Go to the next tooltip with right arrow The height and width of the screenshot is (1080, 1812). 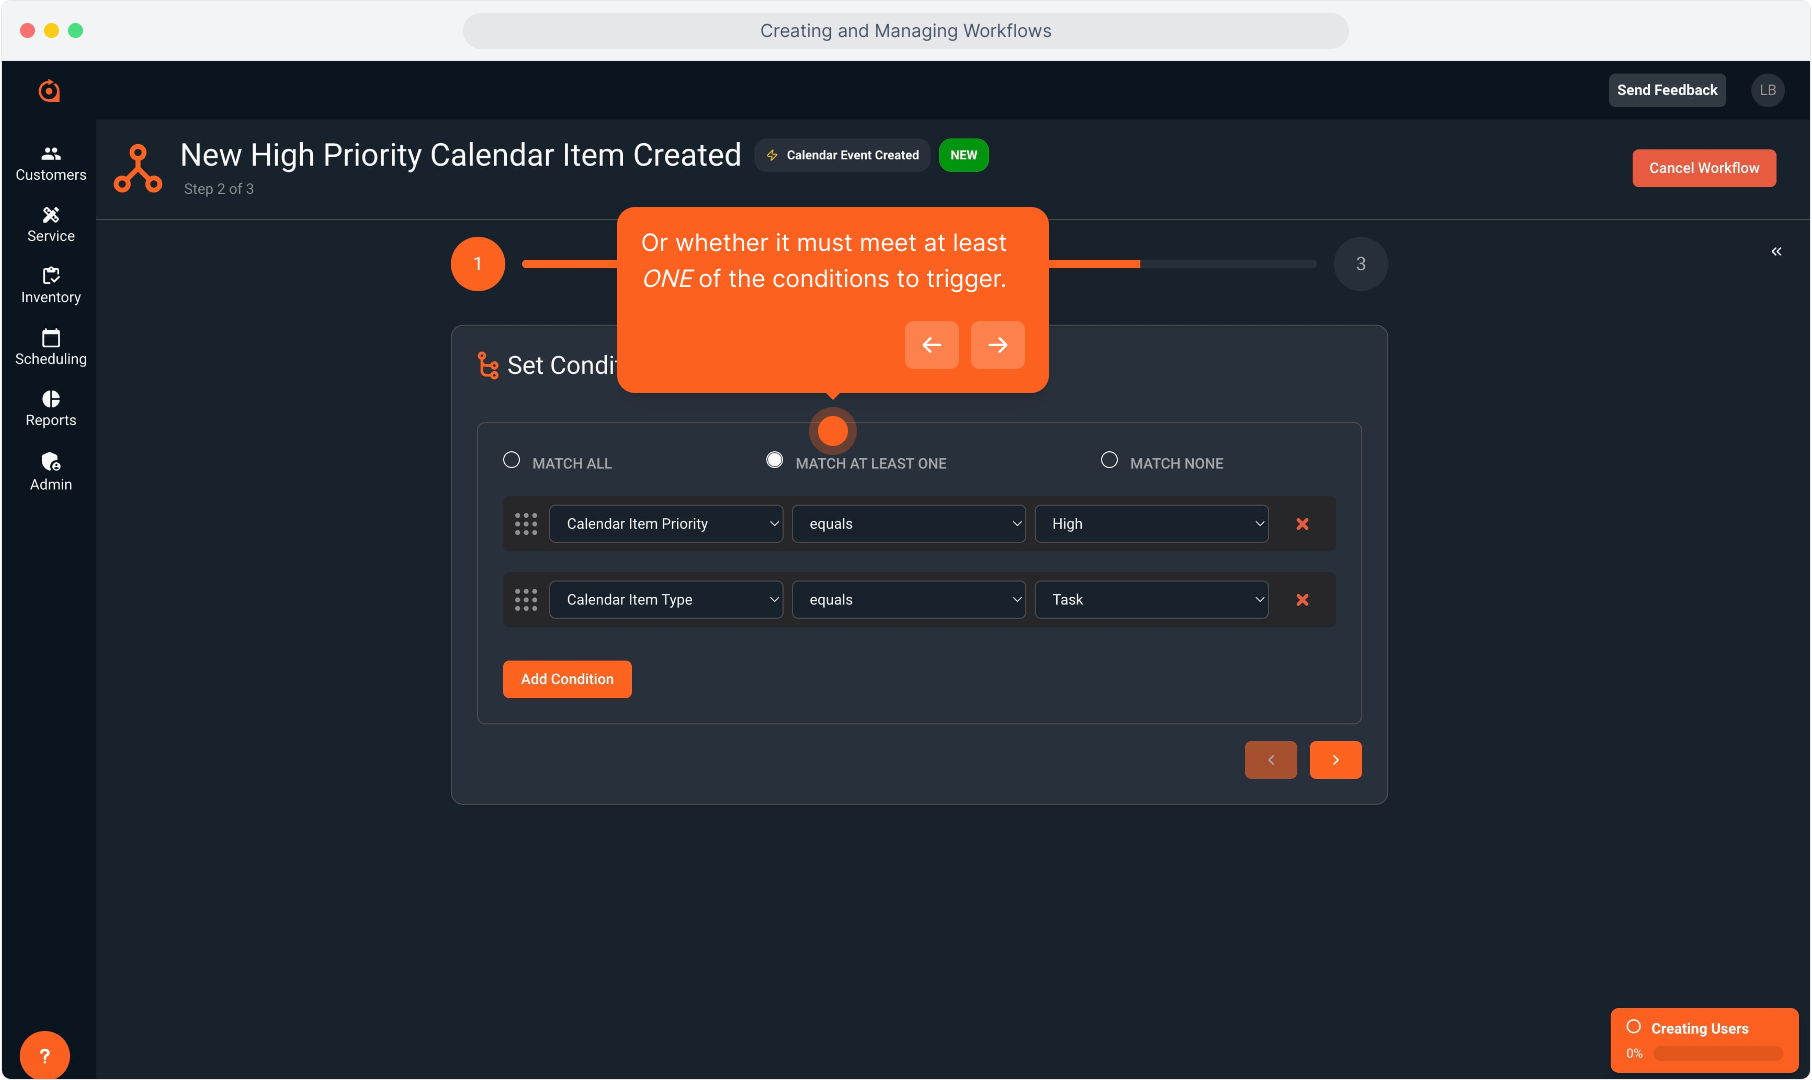tap(997, 345)
